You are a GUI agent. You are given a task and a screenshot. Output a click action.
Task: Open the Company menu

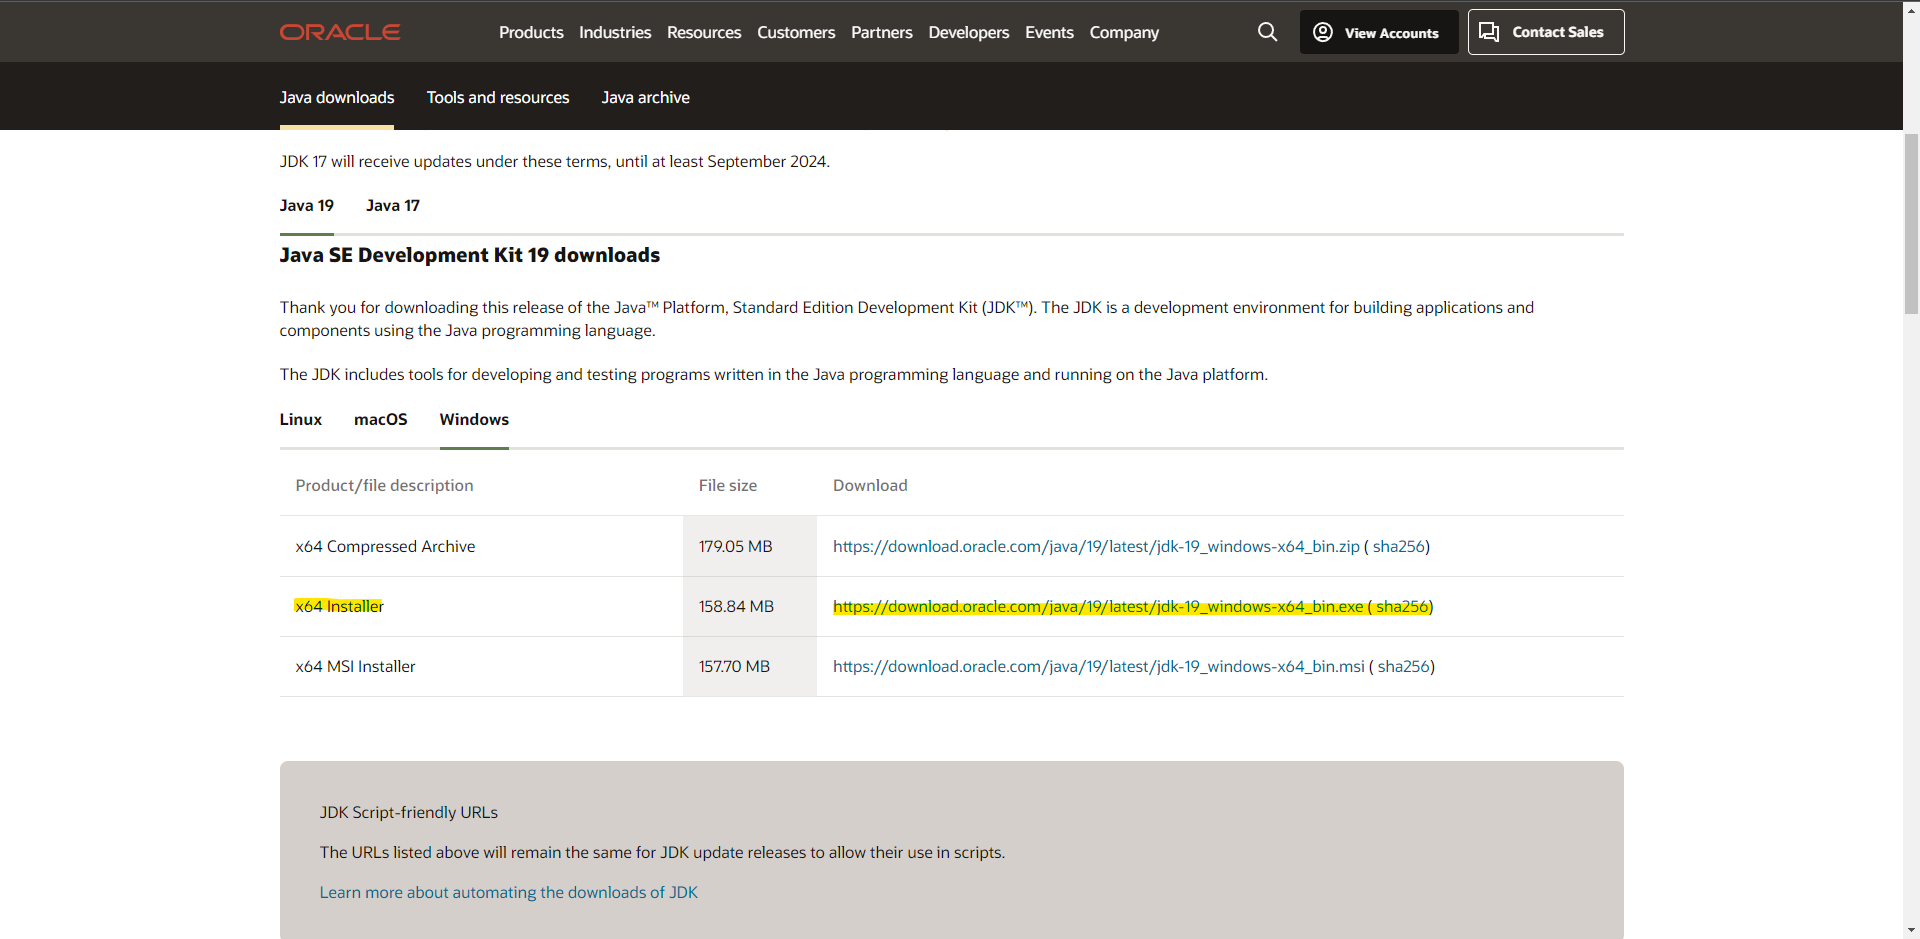(x=1124, y=32)
